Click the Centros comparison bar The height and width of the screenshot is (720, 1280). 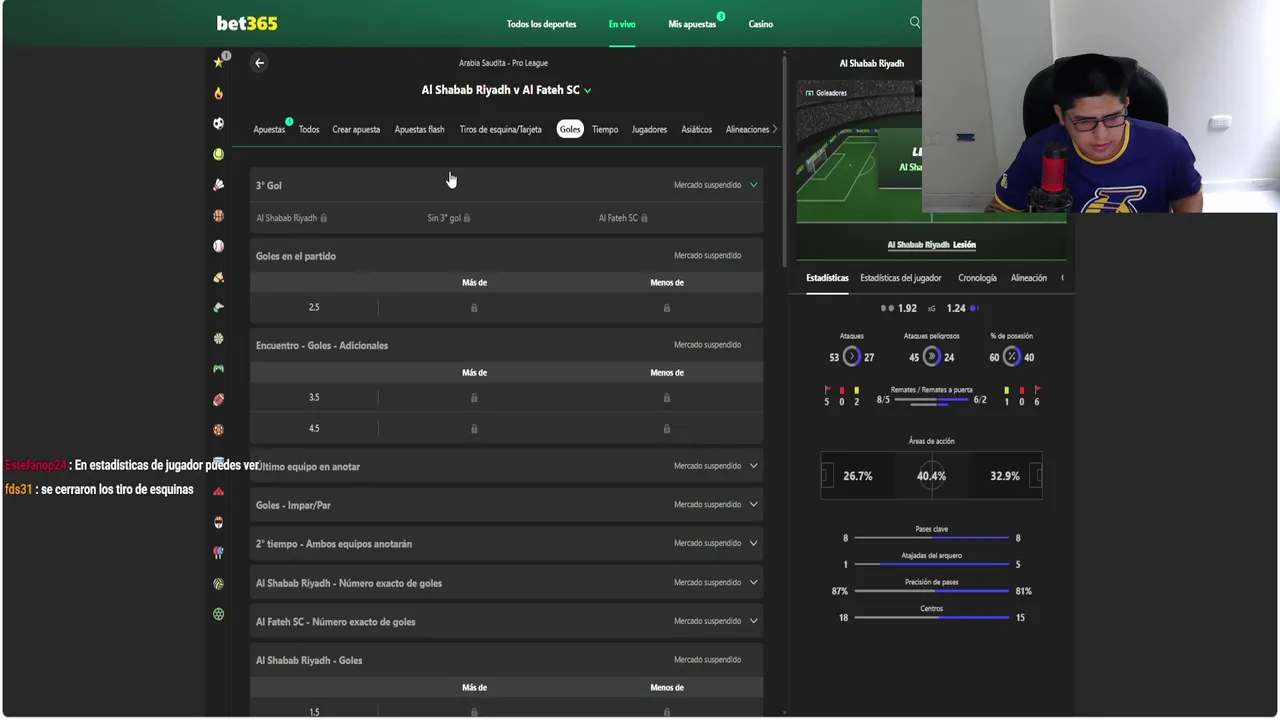pyautogui.click(x=931, y=618)
